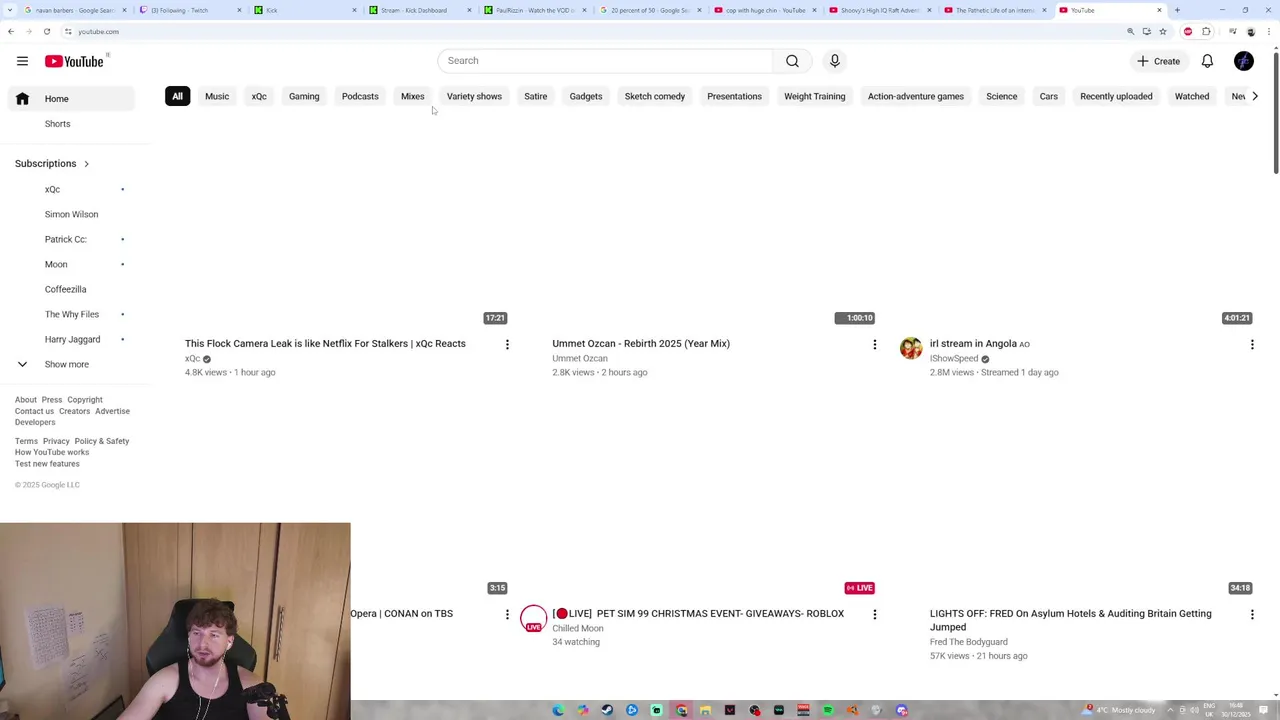This screenshot has height=720, width=1280.
Task: Open Steam from the taskbar
Action: (x=607, y=710)
